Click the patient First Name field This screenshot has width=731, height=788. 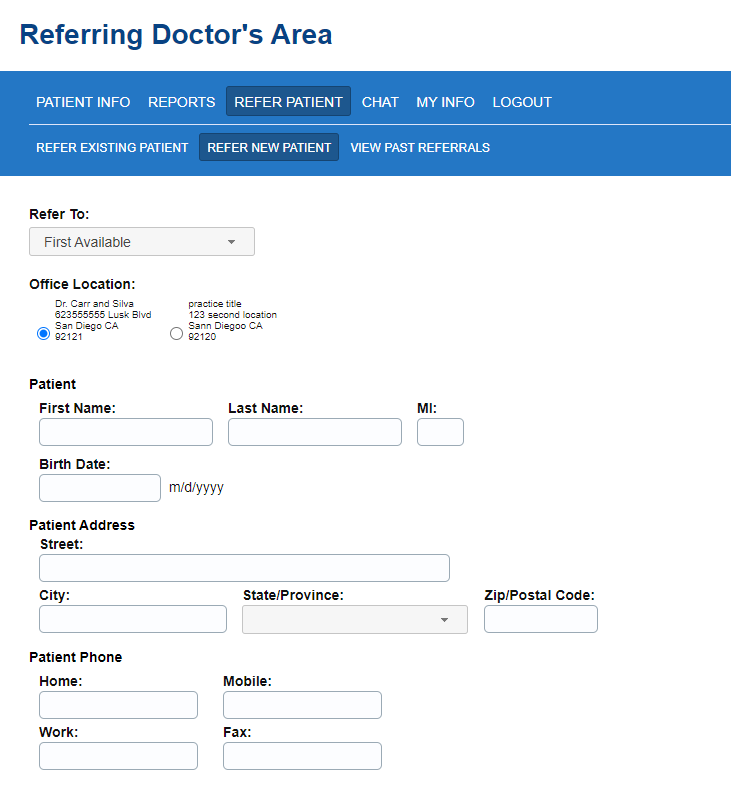126,432
